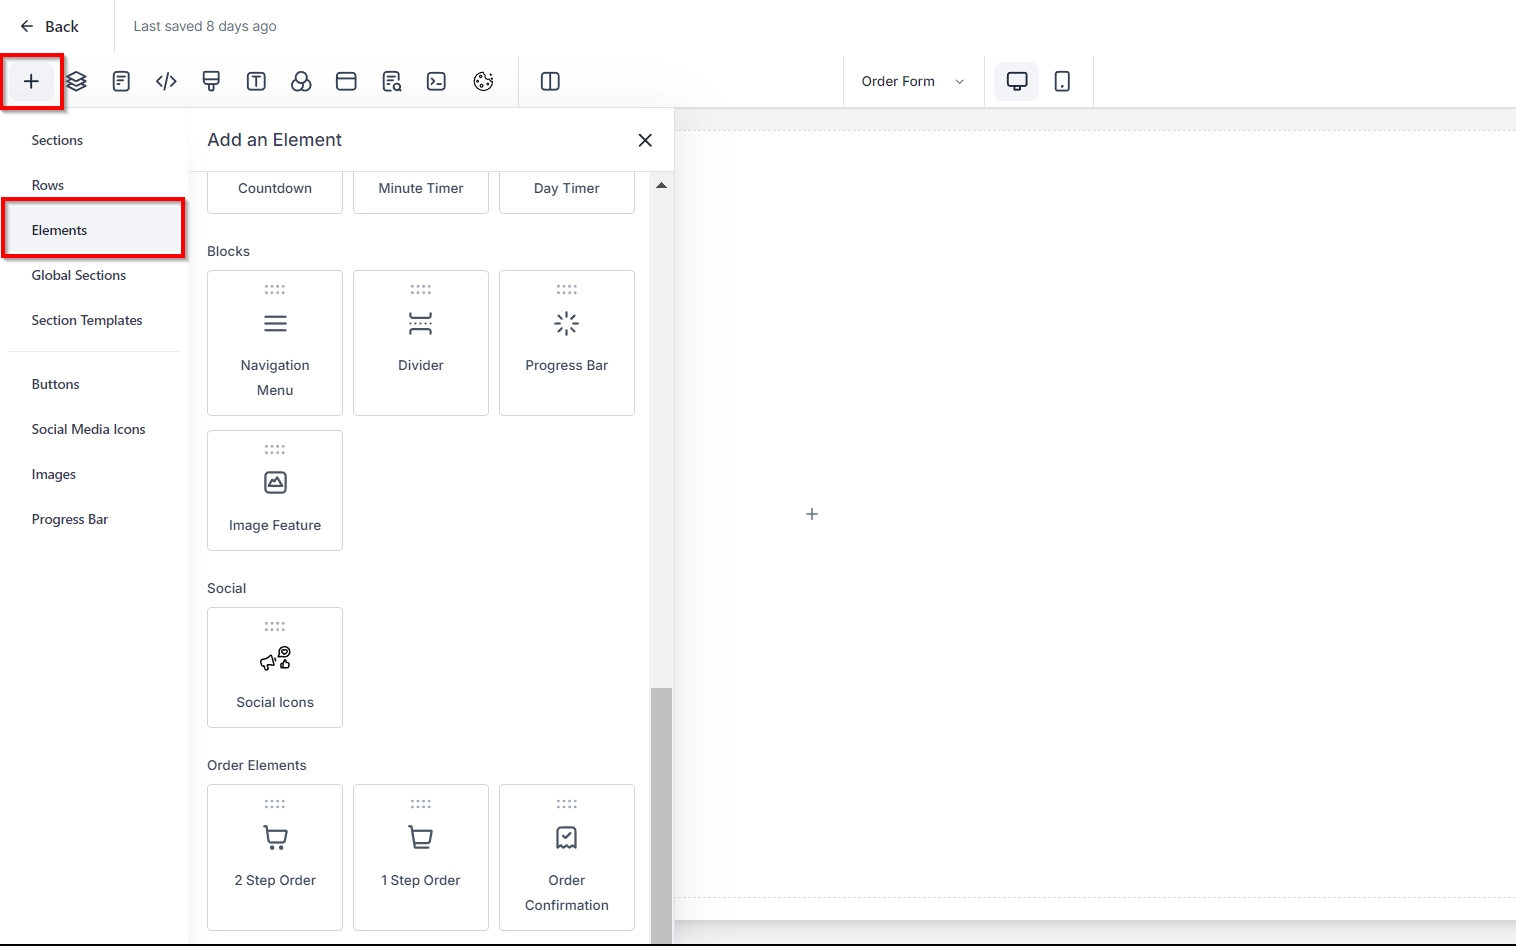Click the plus sign on the canvas
Image resolution: width=1516 pixels, height=946 pixels.
812,514
